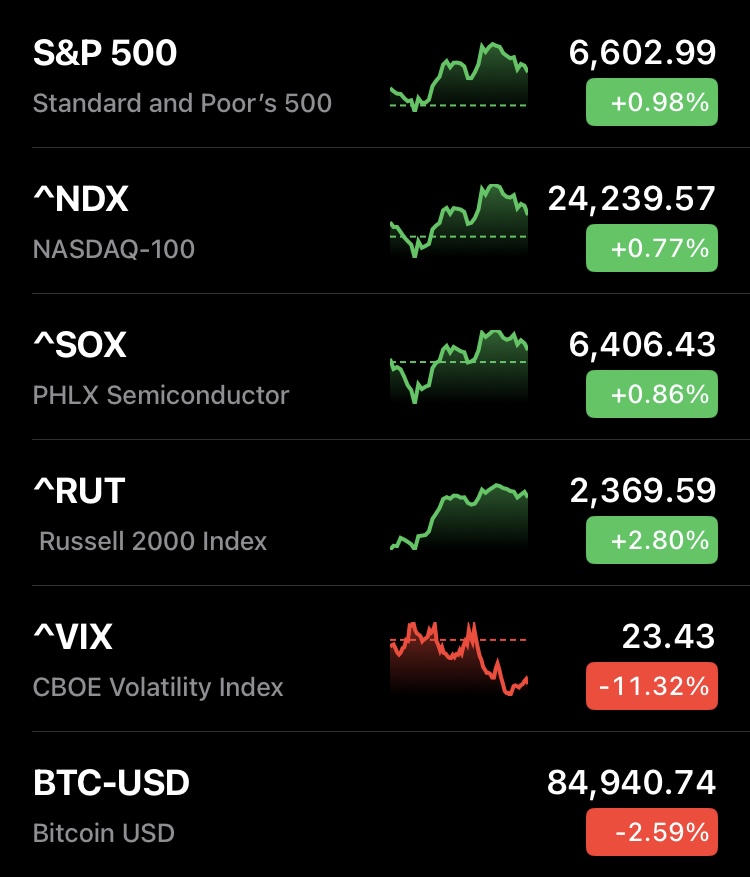
Task: Open the S&P 500 sparkline chart
Action: pos(459,76)
